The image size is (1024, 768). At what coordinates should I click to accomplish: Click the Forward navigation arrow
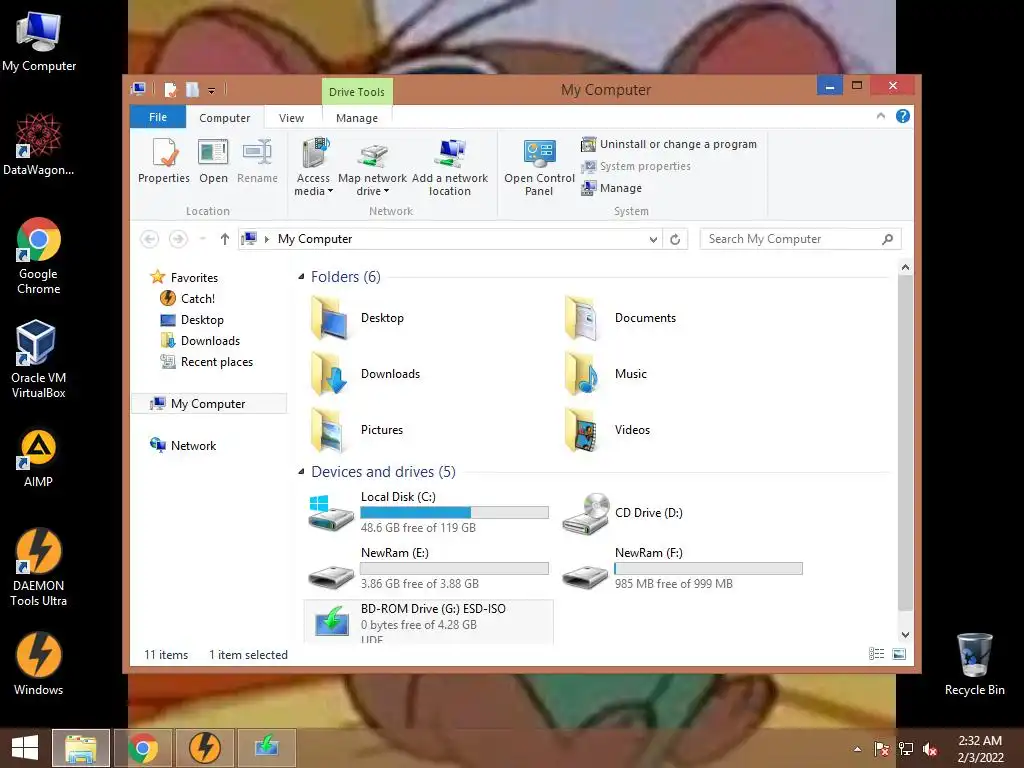pyautogui.click(x=178, y=239)
